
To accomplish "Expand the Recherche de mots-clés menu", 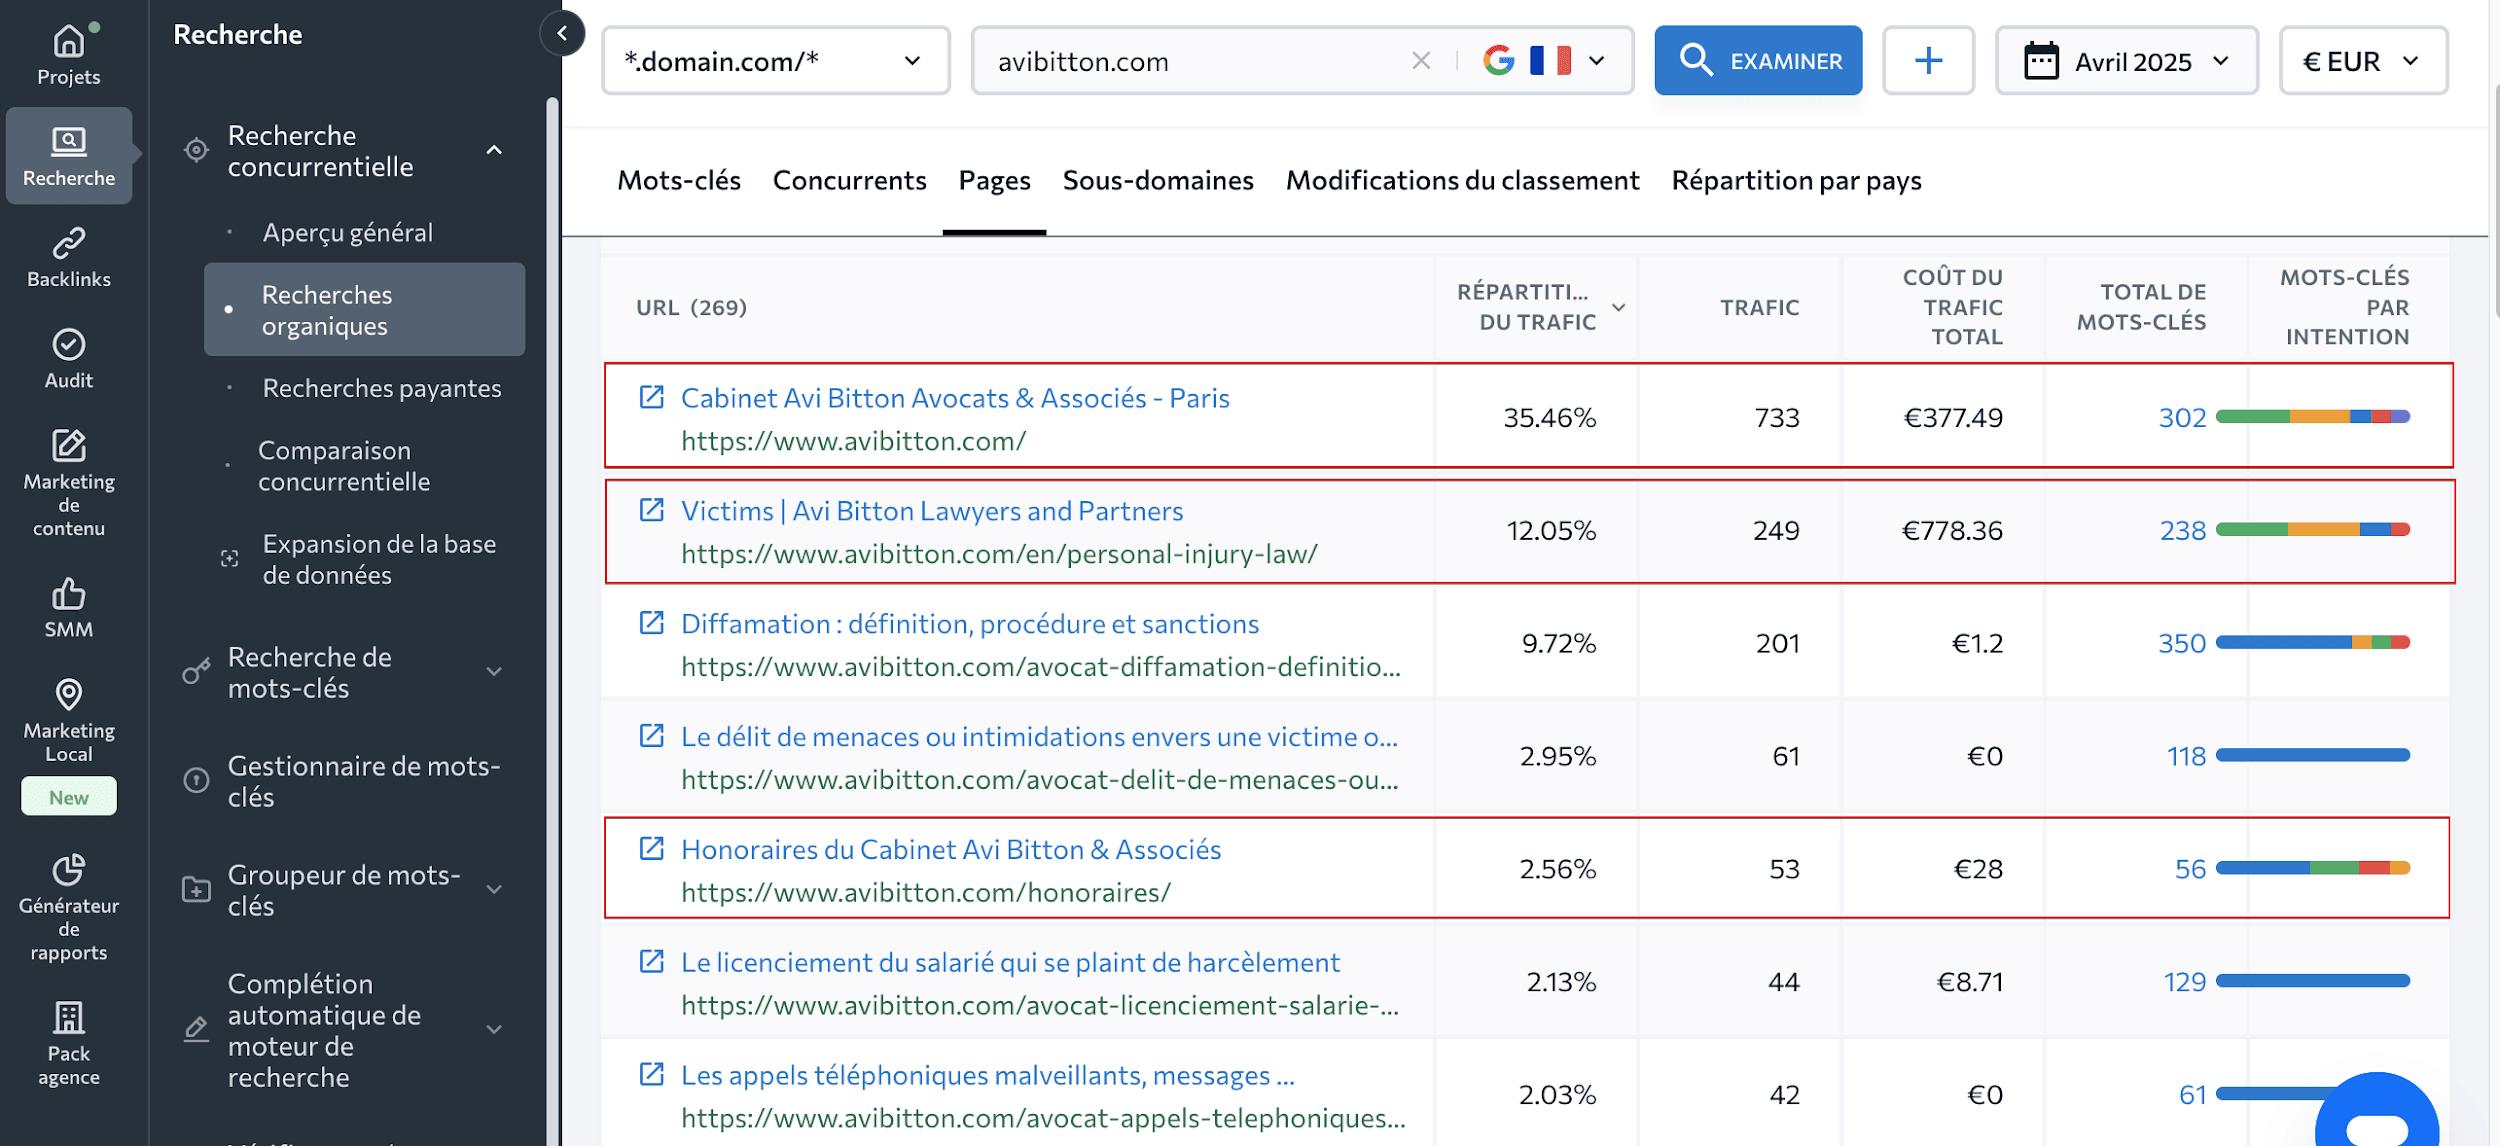I will [494, 671].
